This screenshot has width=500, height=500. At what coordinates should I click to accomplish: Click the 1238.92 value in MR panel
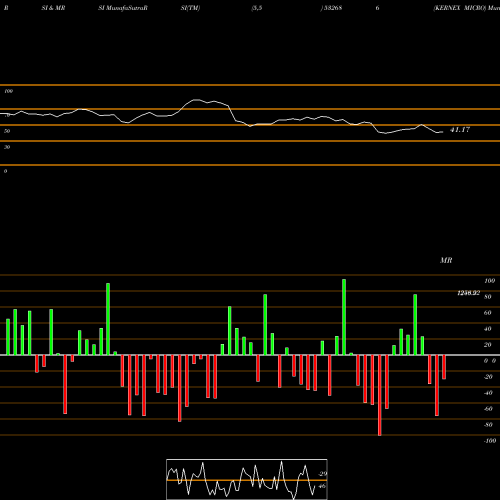469,293
